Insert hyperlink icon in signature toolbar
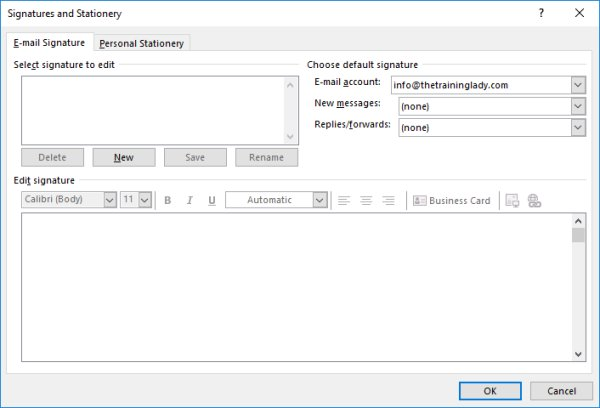This screenshot has width=600, height=408. (x=534, y=201)
